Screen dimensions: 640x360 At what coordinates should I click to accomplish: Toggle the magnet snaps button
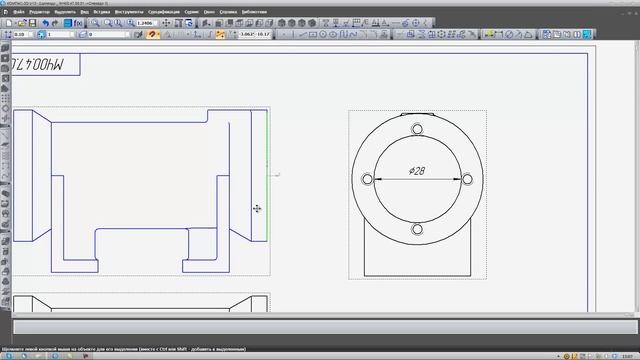151,34
